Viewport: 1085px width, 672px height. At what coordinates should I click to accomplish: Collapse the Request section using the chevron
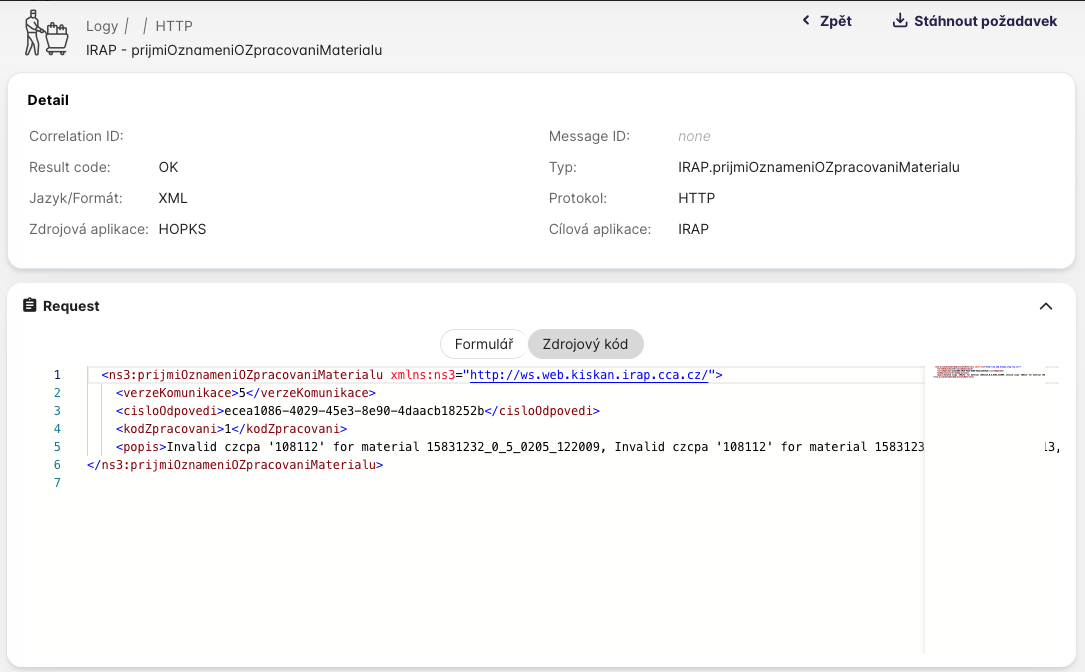(x=1046, y=306)
